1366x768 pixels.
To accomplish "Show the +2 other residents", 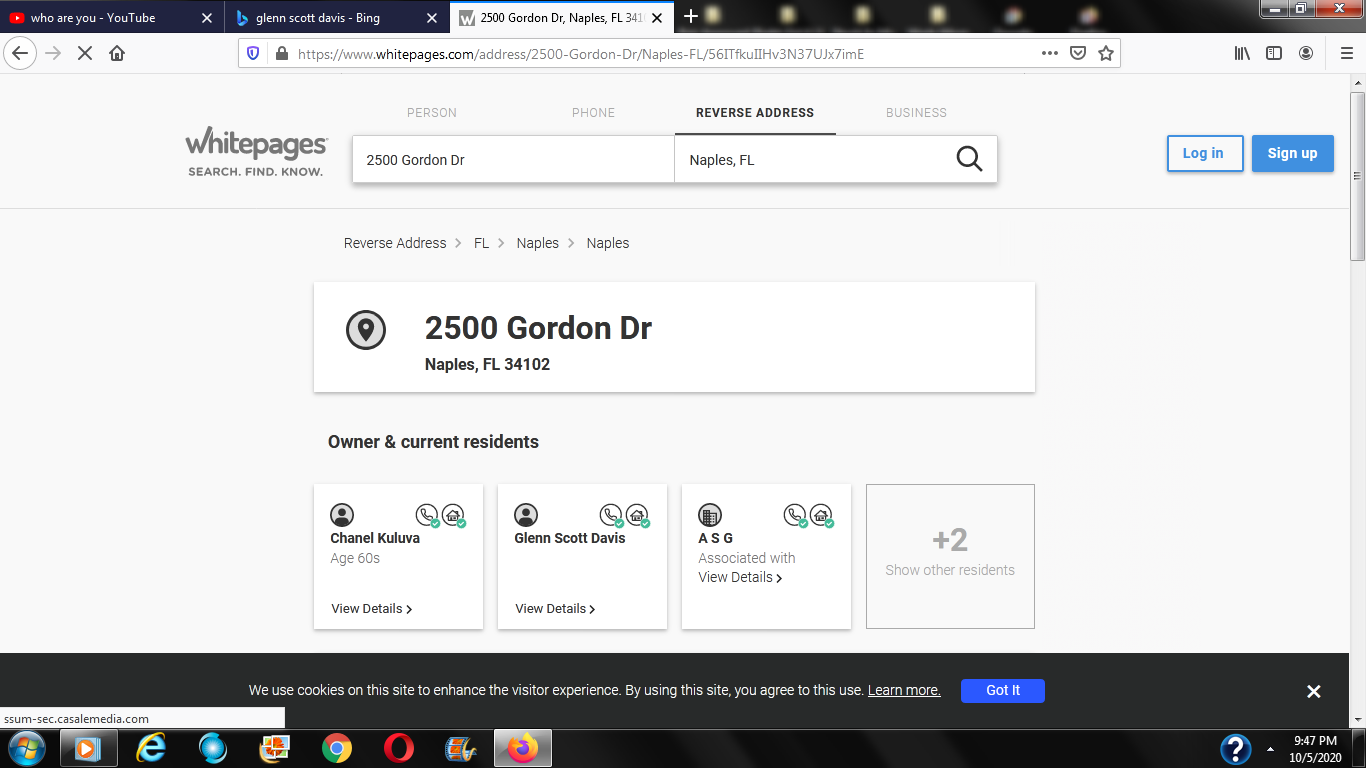I will point(950,556).
